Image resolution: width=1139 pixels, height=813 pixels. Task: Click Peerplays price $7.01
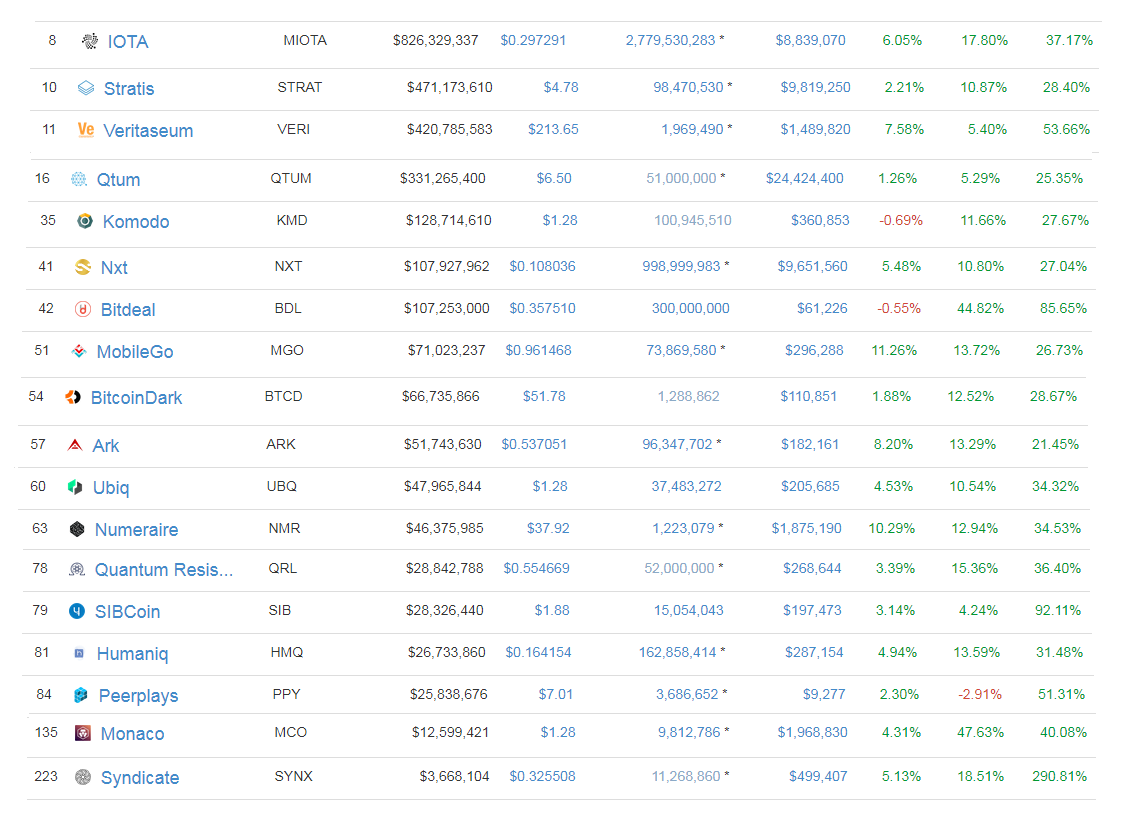pyautogui.click(x=556, y=695)
